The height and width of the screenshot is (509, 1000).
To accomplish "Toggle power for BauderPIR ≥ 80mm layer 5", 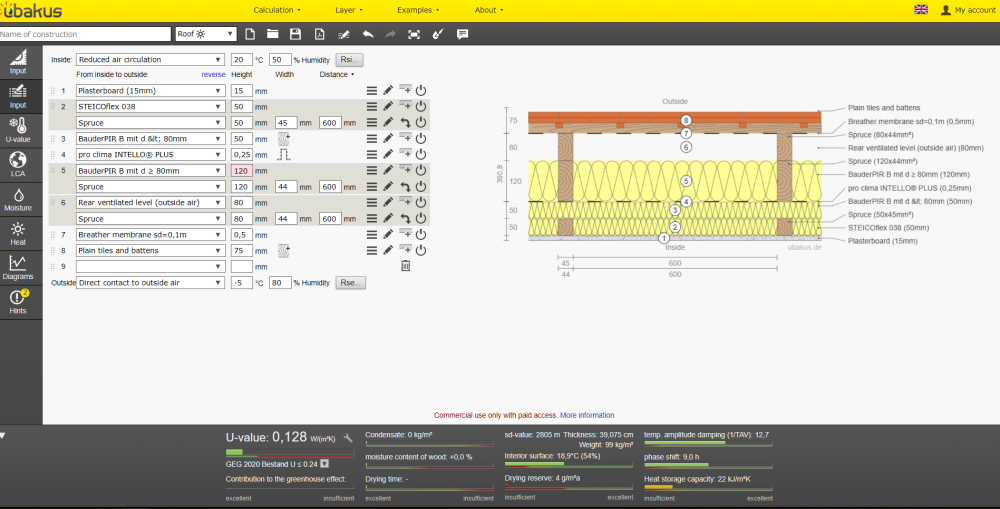I will coord(421,170).
